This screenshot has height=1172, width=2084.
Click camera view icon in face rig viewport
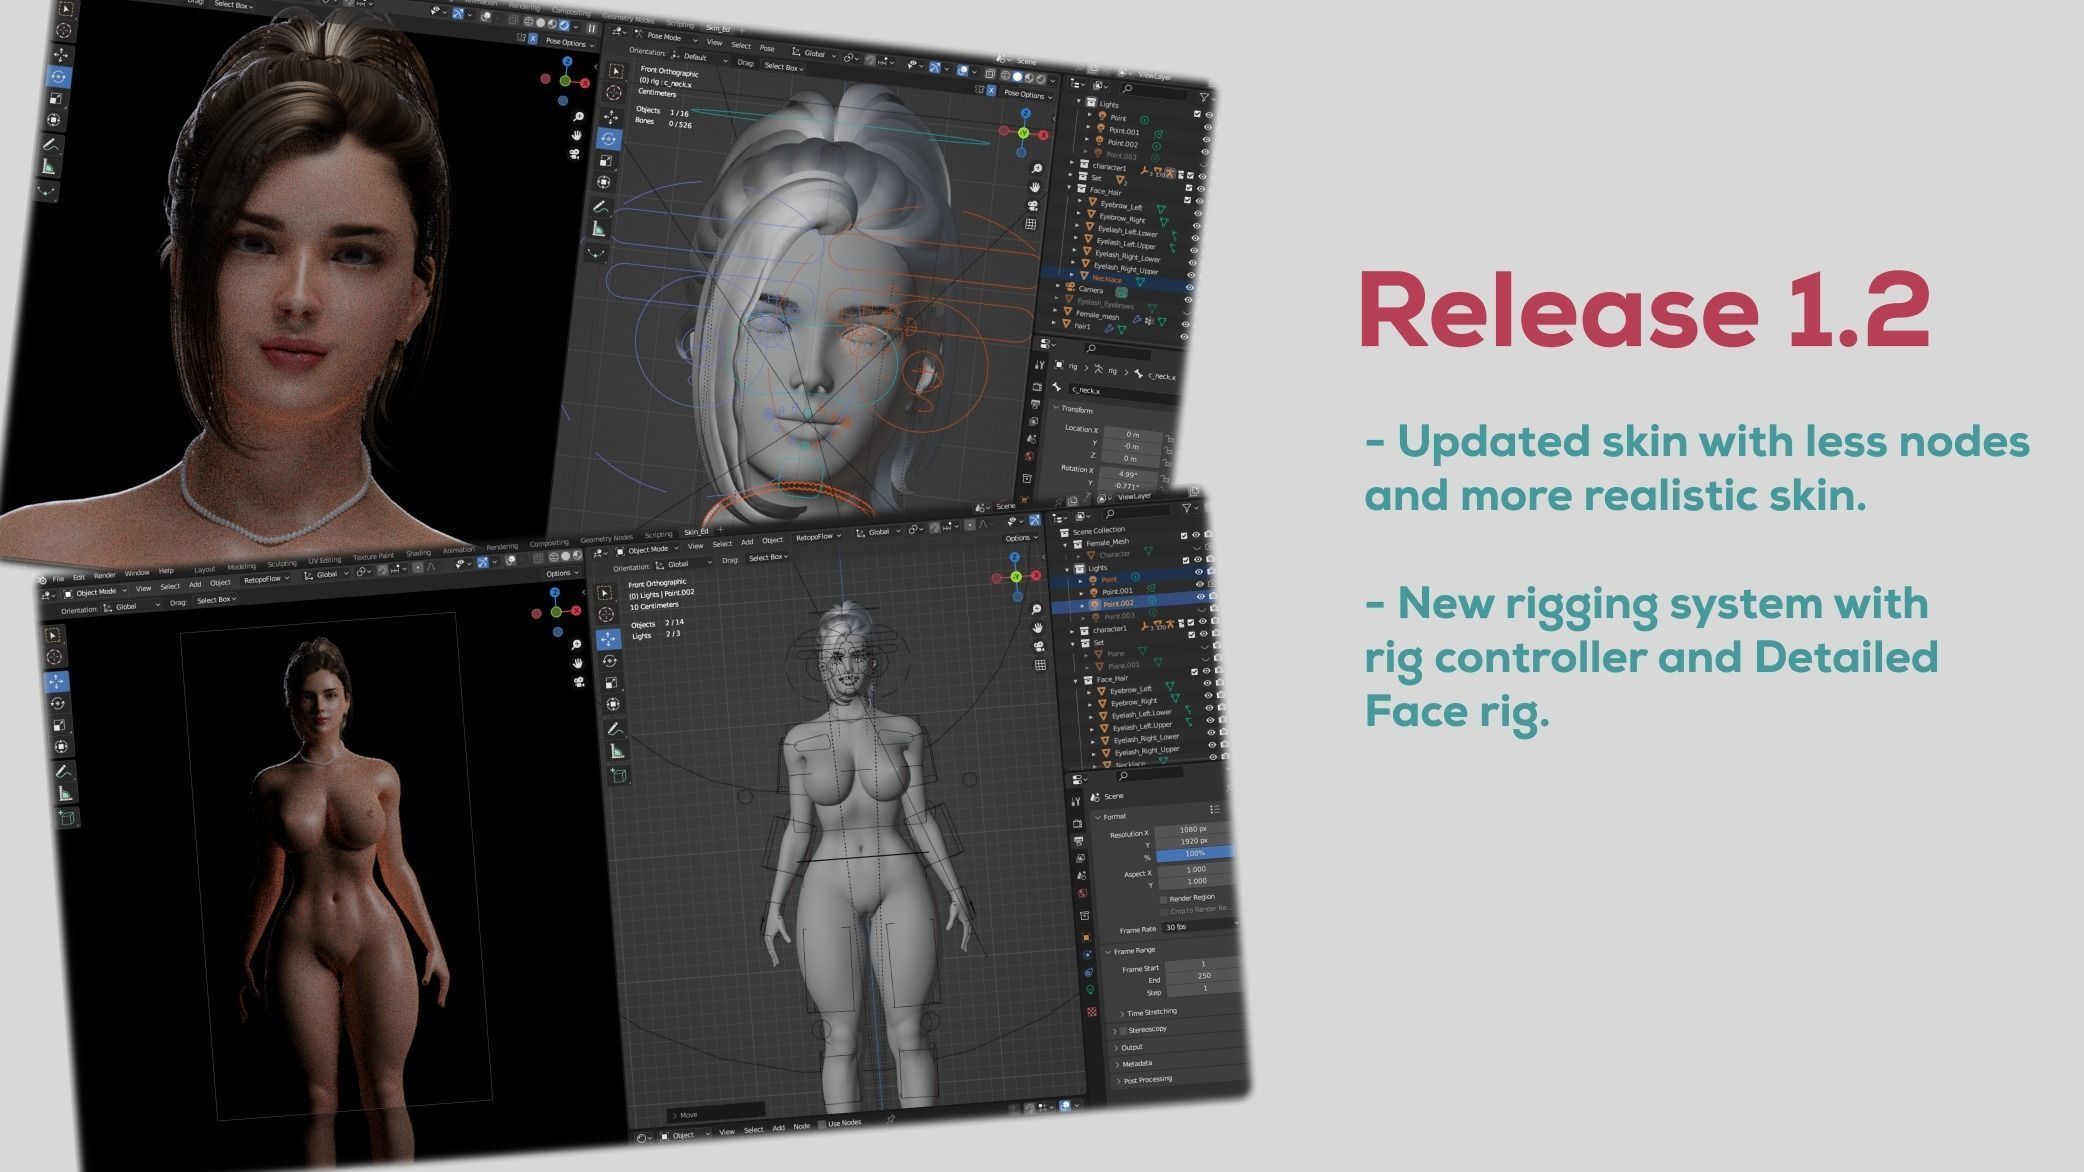coord(1033,205)
